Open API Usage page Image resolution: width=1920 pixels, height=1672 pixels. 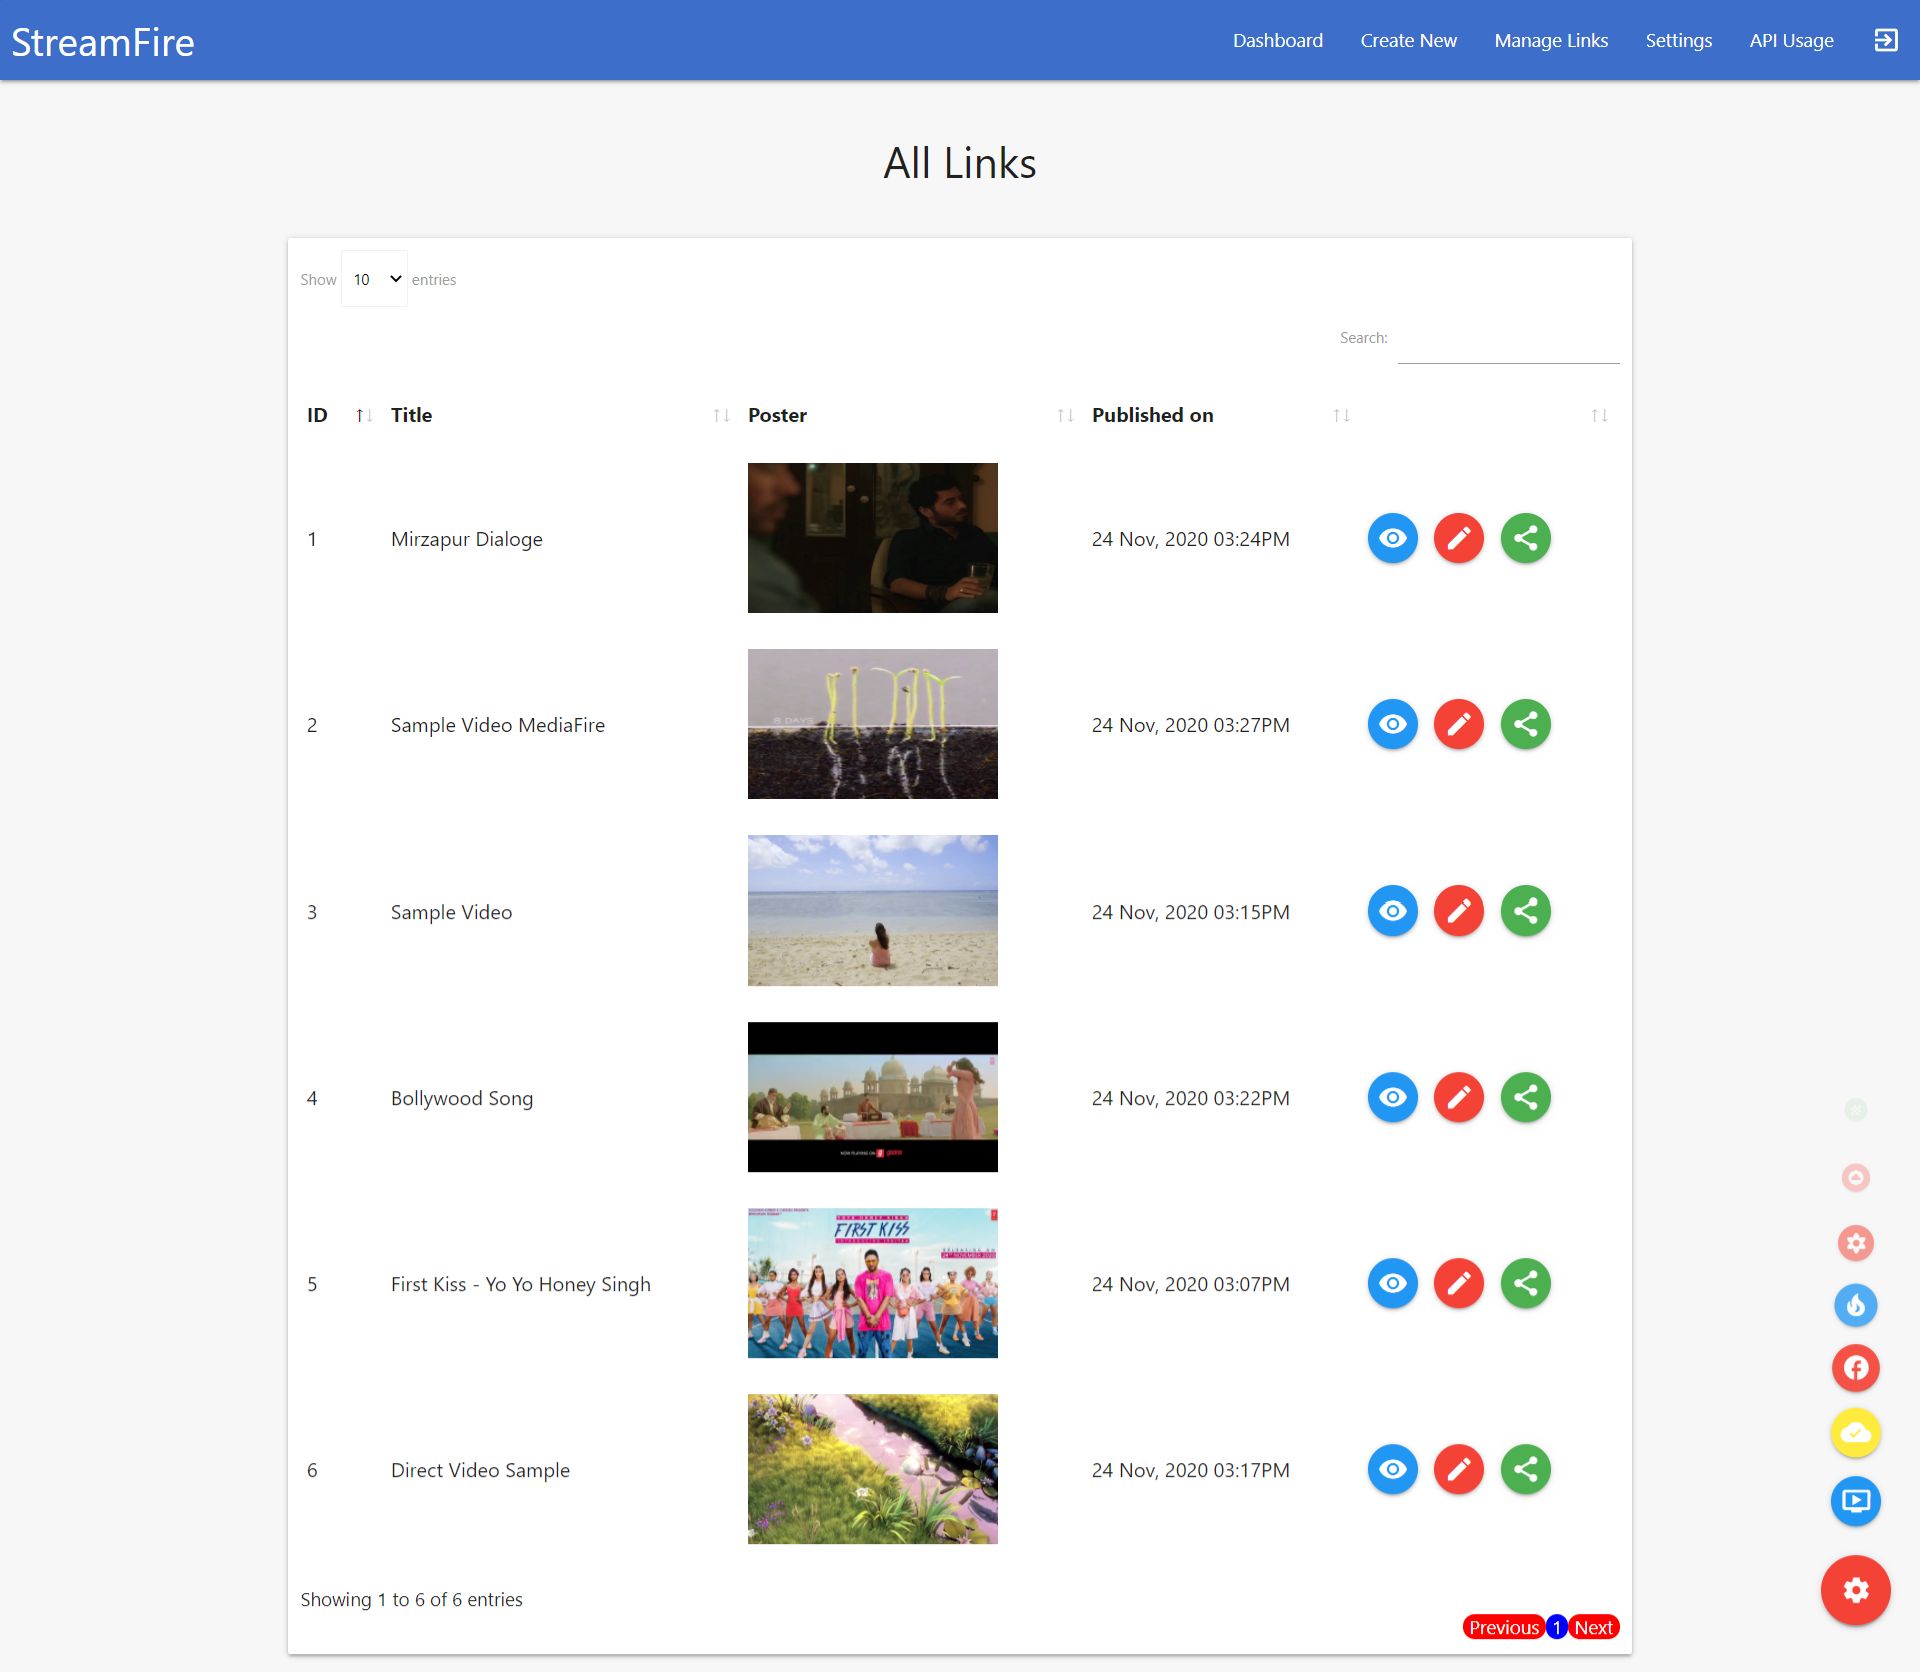pos(1791,40)
